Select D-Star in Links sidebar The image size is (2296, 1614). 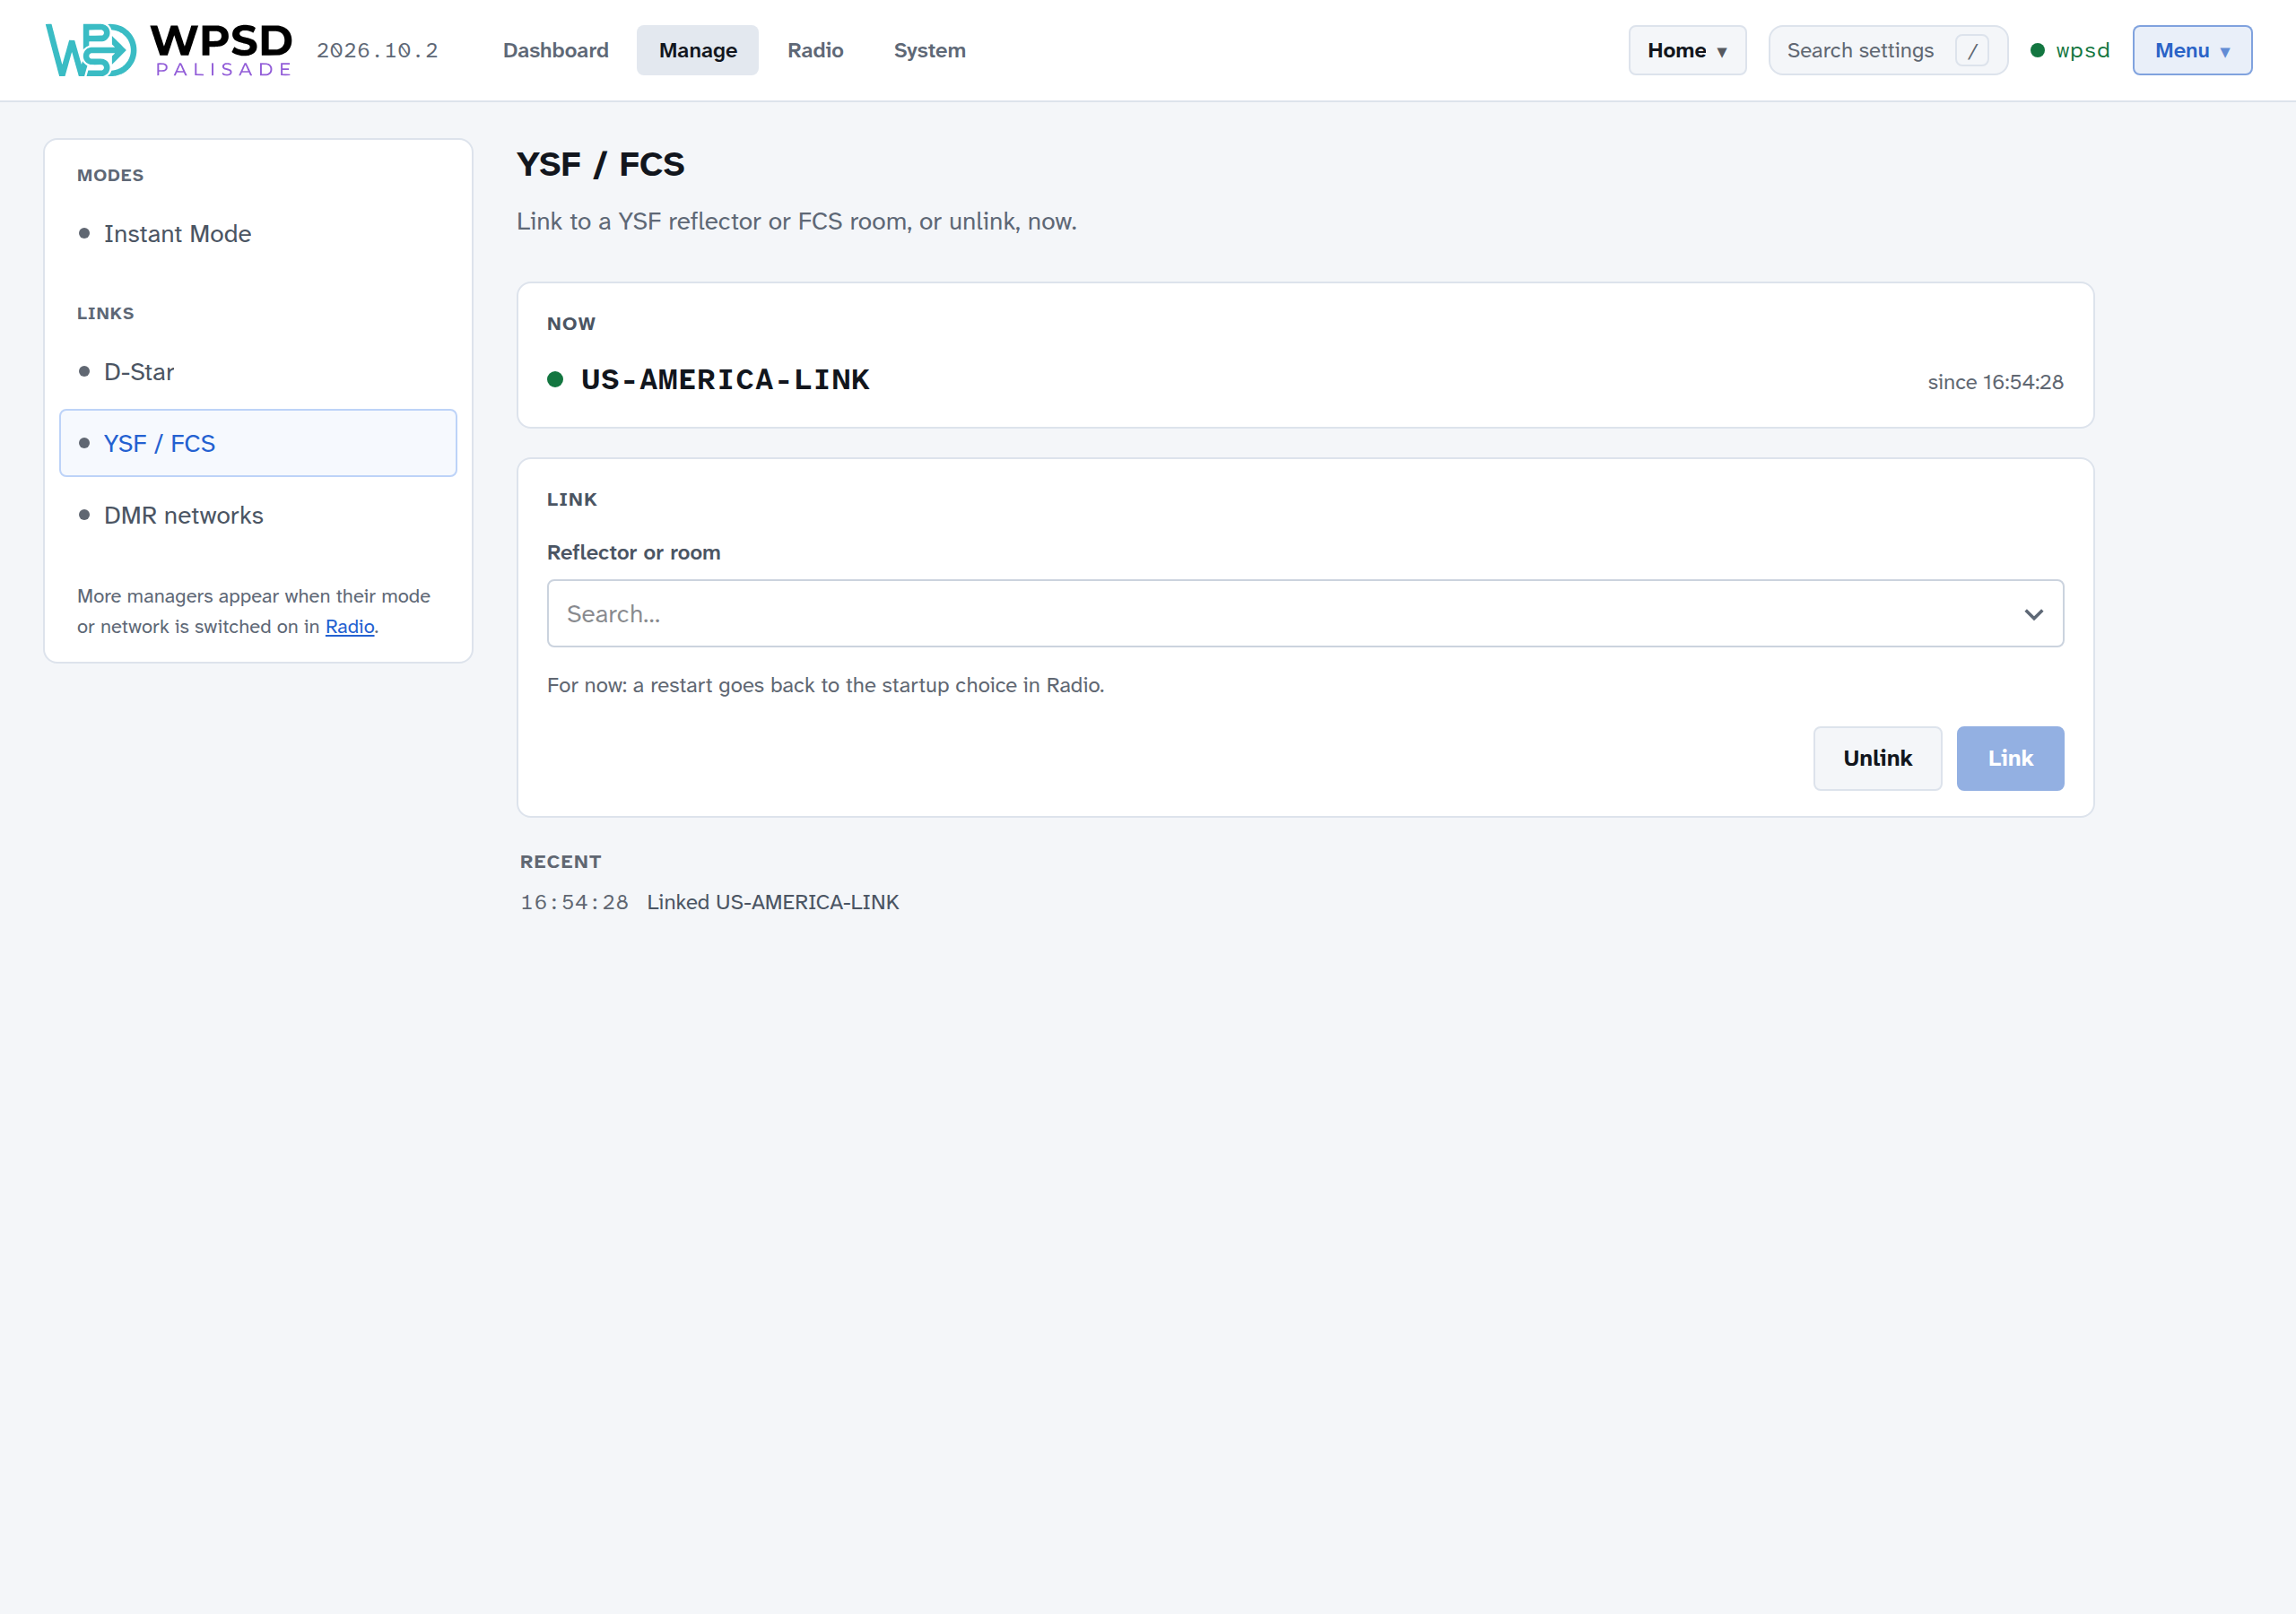point(258,372)
